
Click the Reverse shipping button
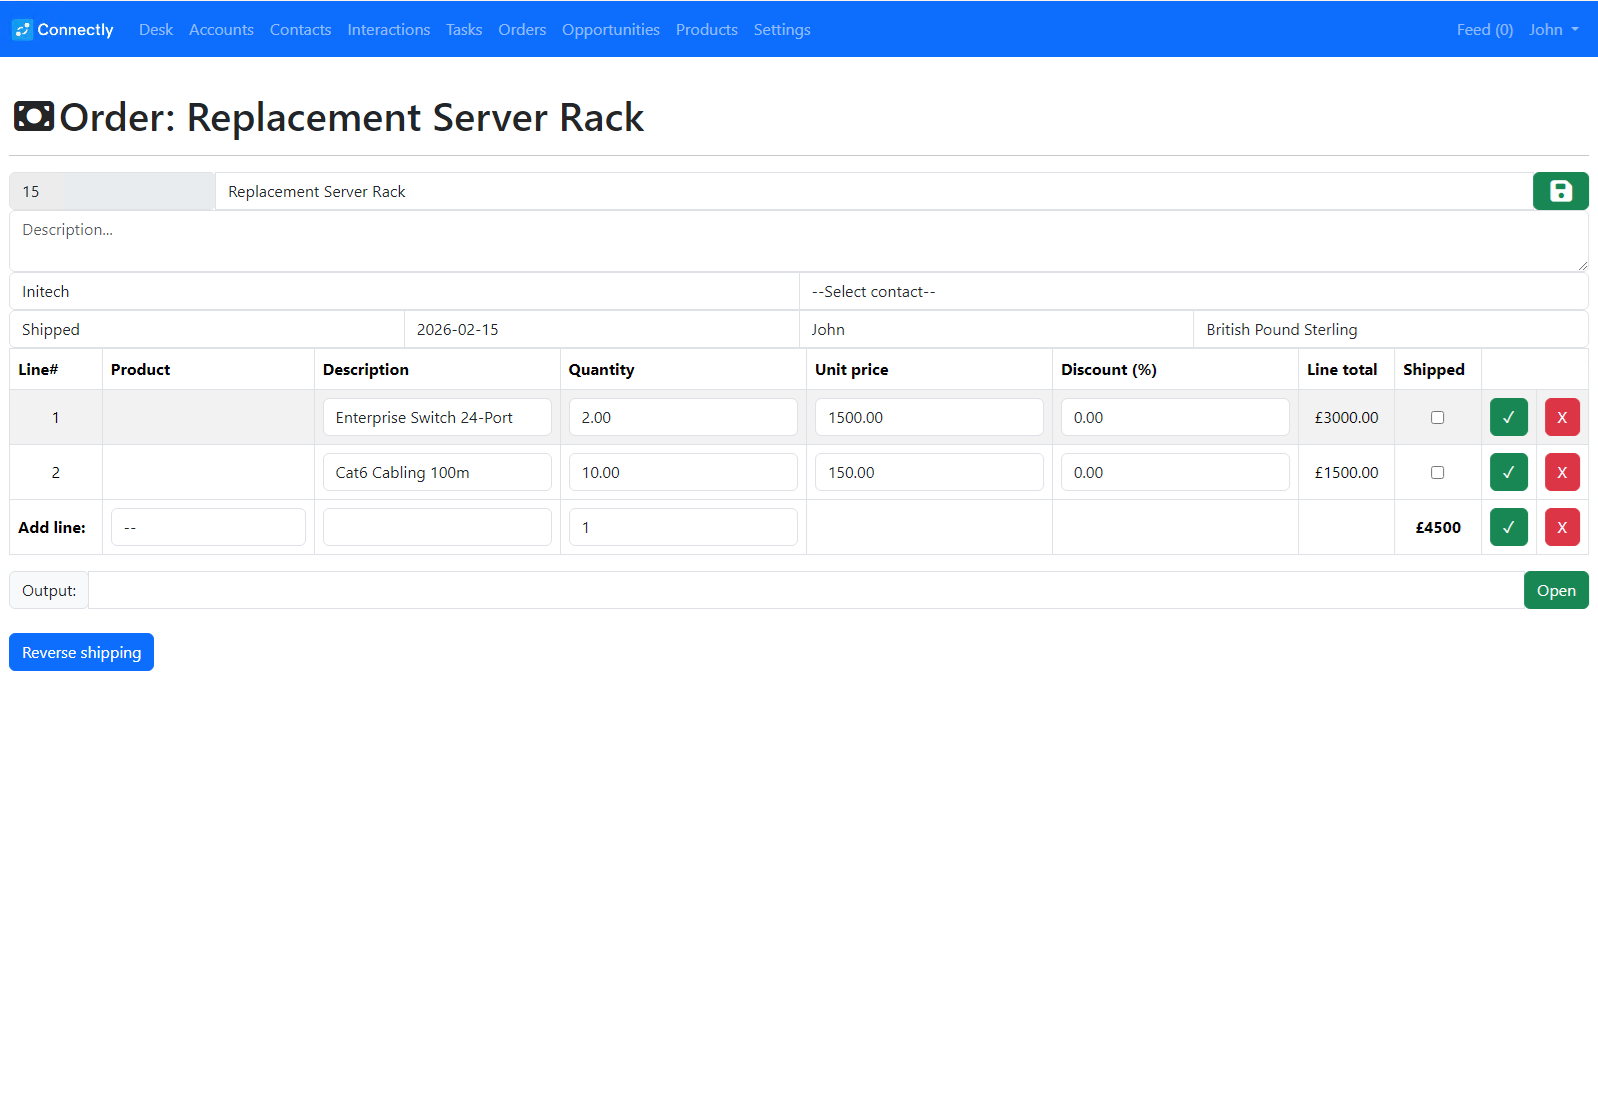[x=81, y=652]
